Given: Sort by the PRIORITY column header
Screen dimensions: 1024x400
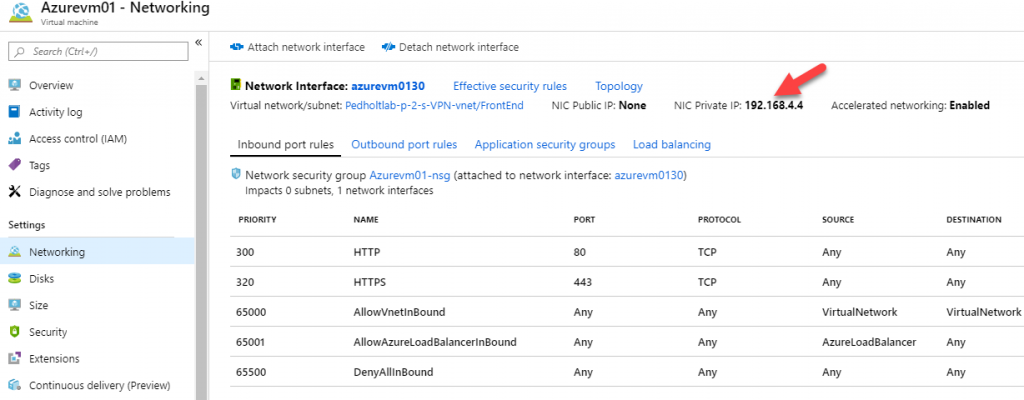Looking at the screenshot, I should pos(257,220).
